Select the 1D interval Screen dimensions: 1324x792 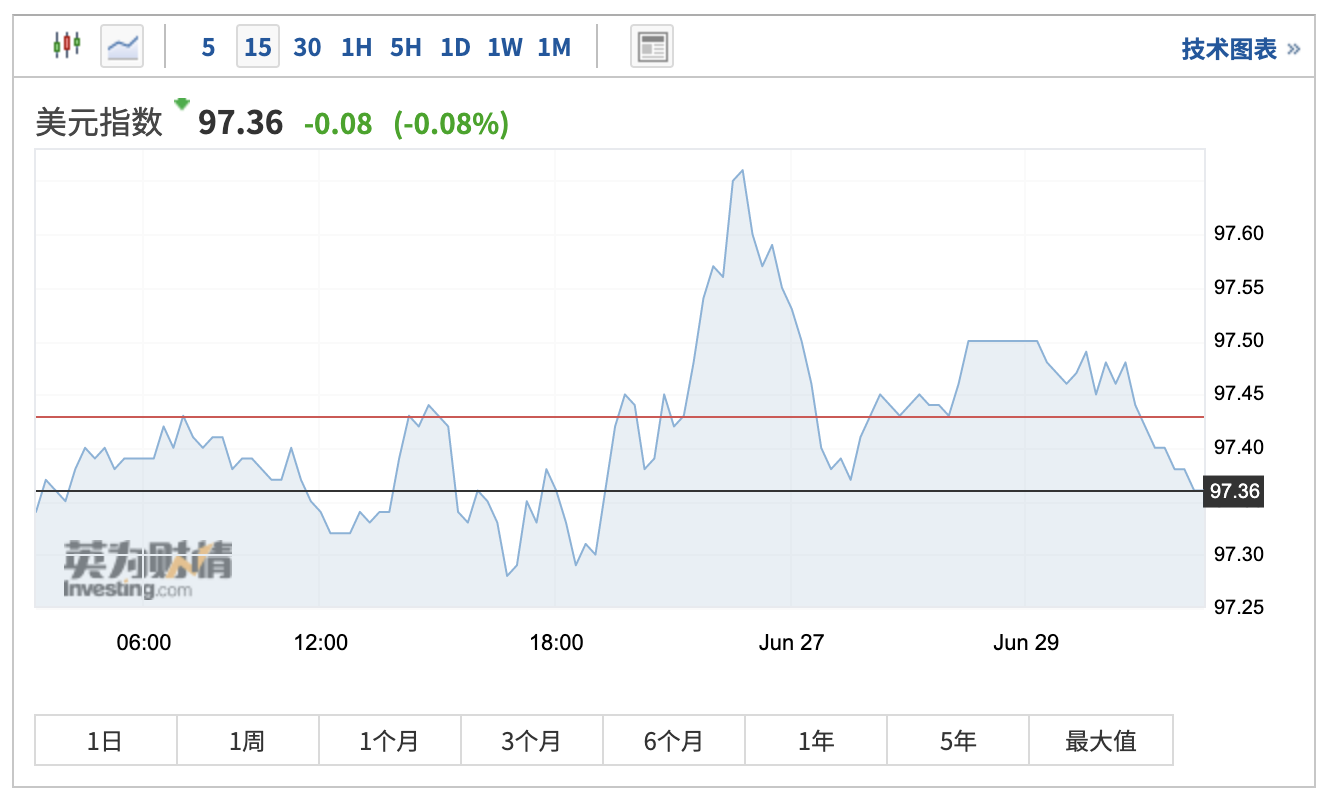[455, 47]
